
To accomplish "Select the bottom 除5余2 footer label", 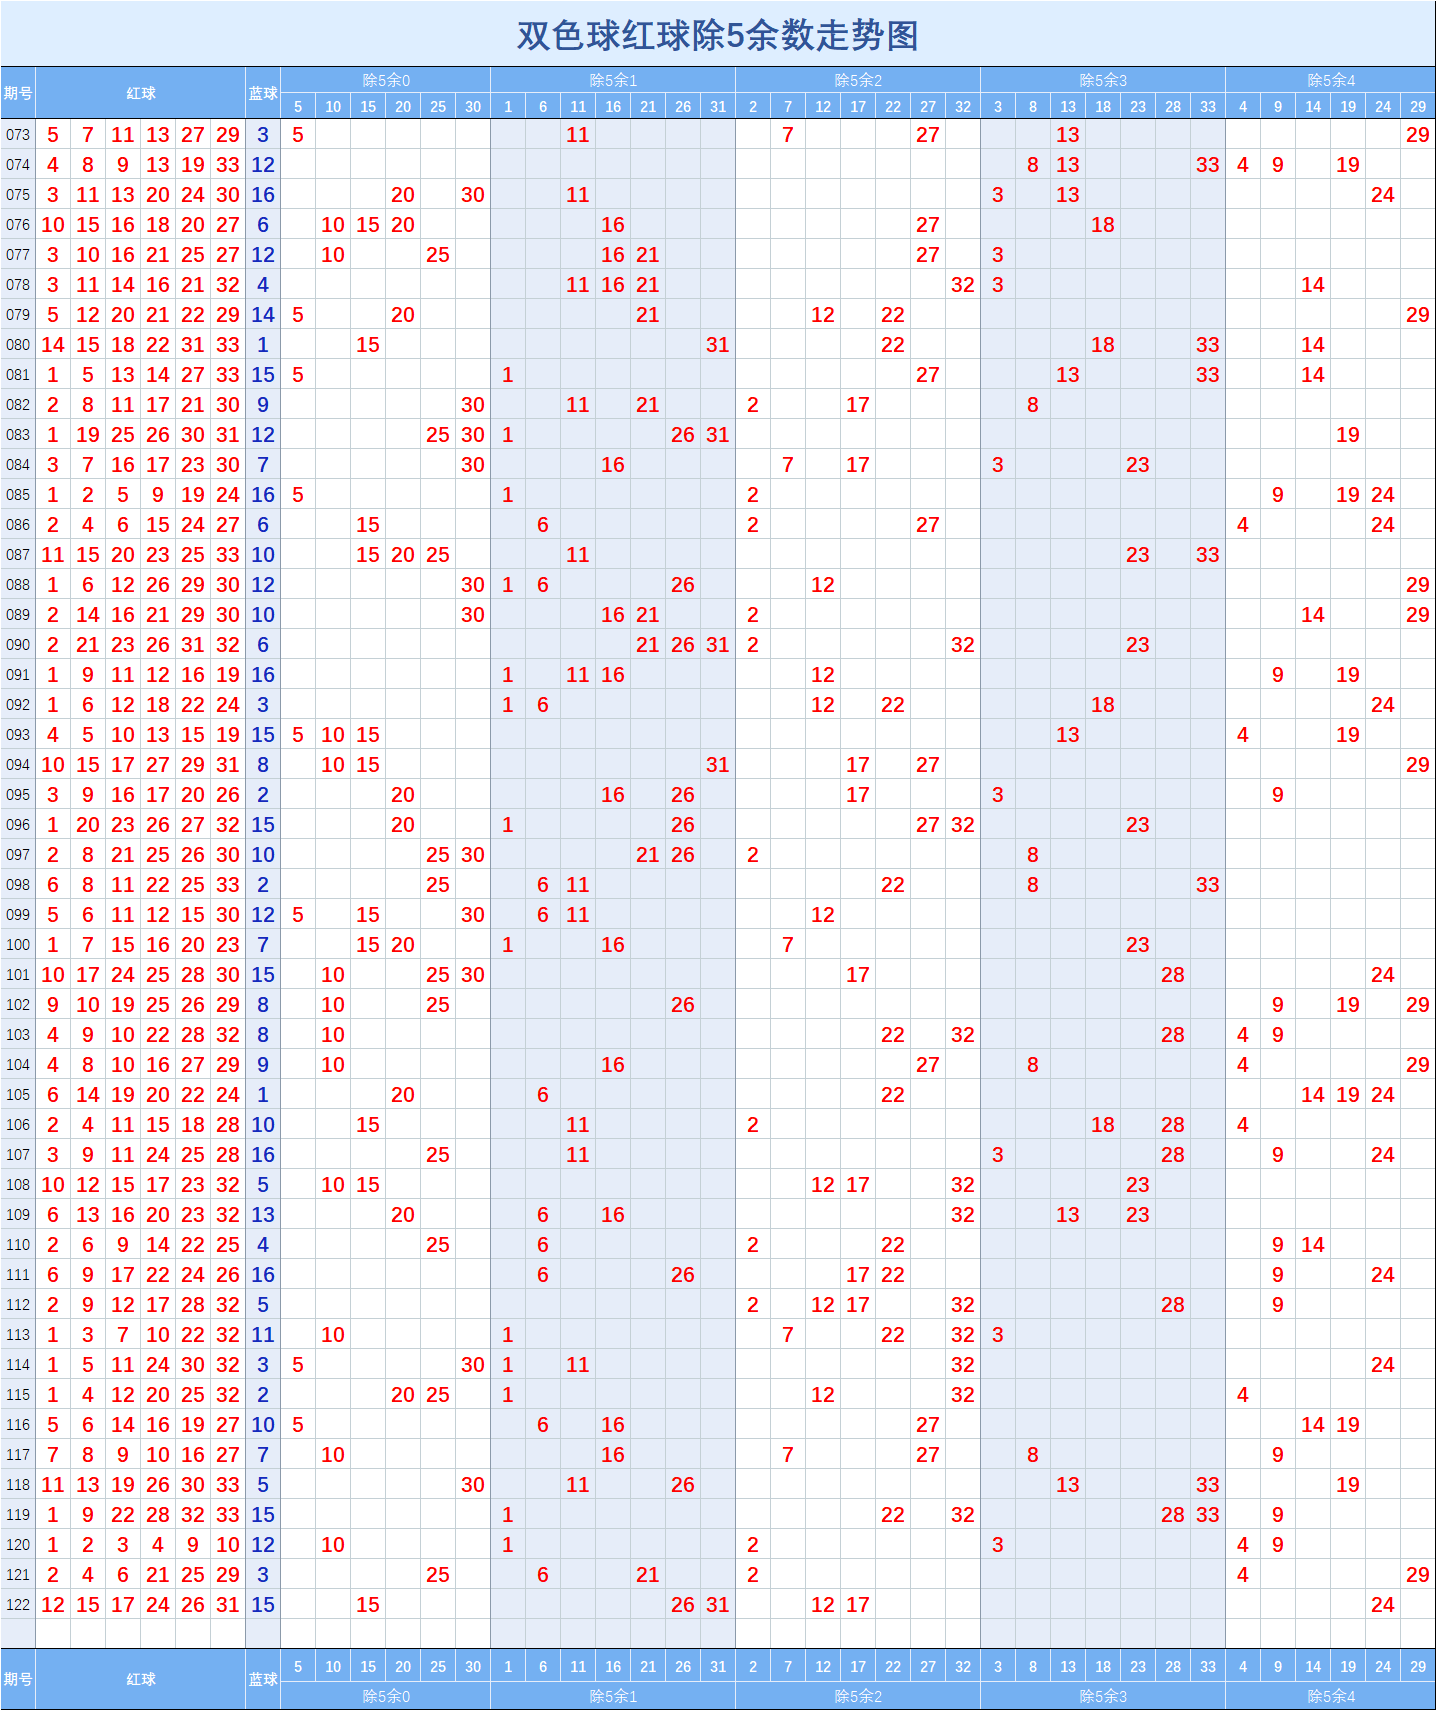I will pos(858,1696).
